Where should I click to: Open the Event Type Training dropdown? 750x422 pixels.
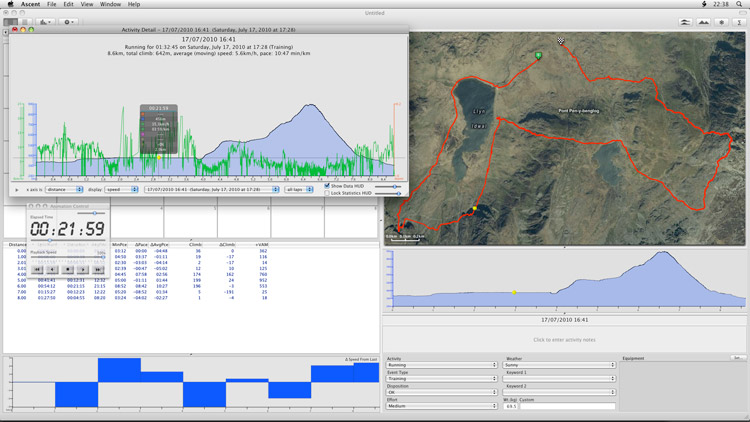pyautogui.click(x=442, y=378)
